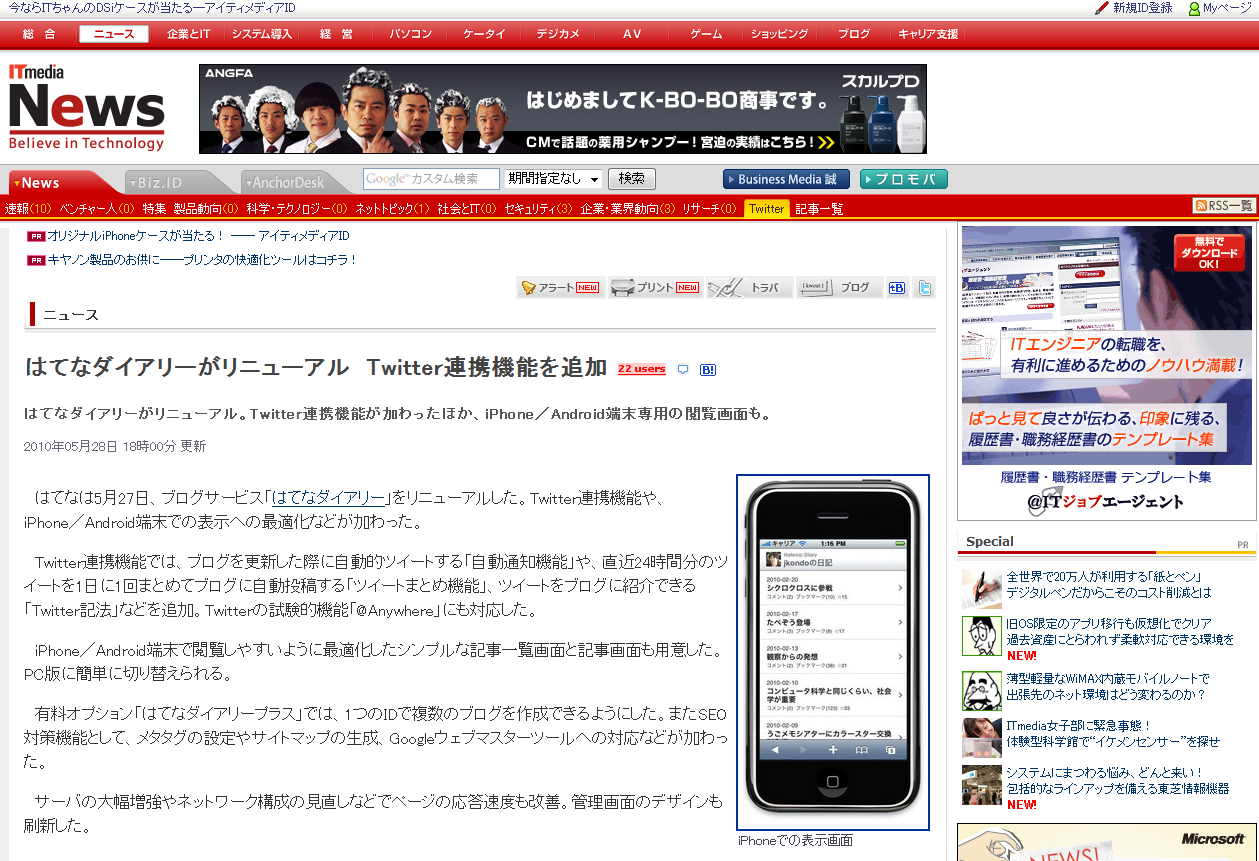Open 特集 category link
This screenshot has width=1259, height=861.
click(x=154, y=209)
